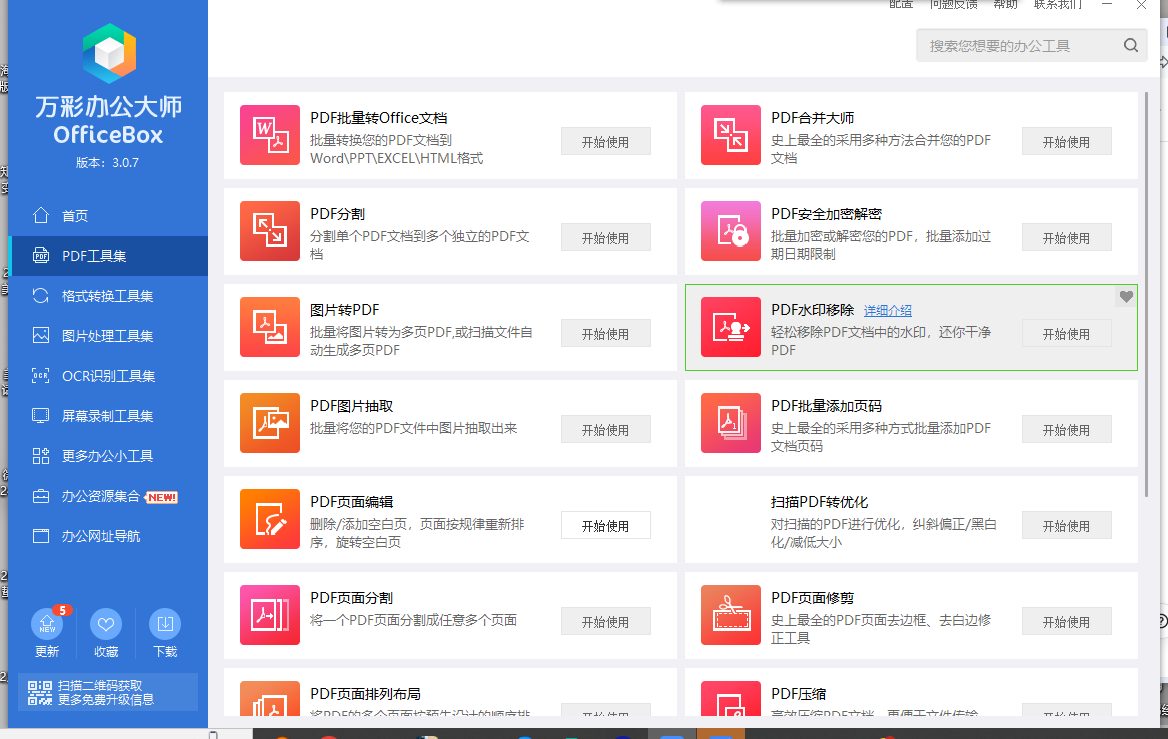Open 格式转换工具集 in the sidebar
The width and height of the screenshot is (1168, 739).
[108, 296]
